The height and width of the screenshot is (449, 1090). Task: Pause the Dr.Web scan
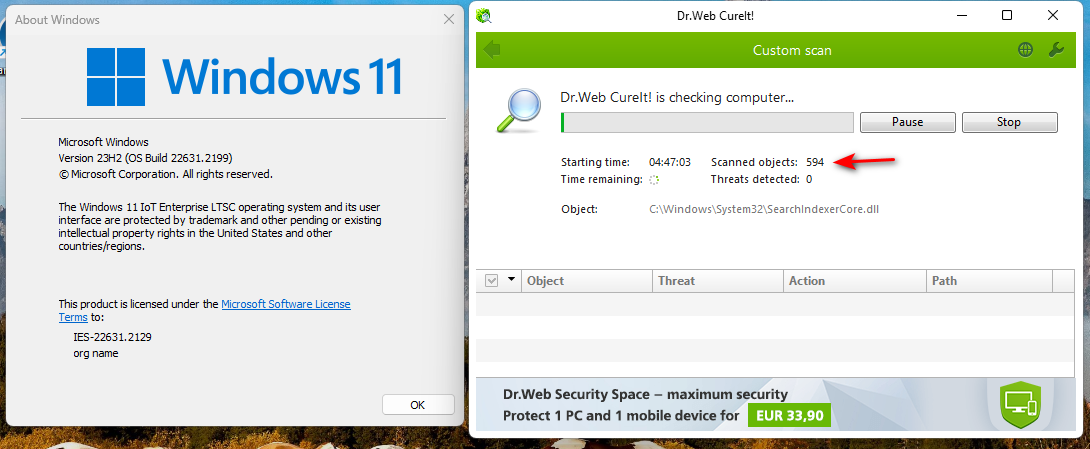[x=907, y=122]
